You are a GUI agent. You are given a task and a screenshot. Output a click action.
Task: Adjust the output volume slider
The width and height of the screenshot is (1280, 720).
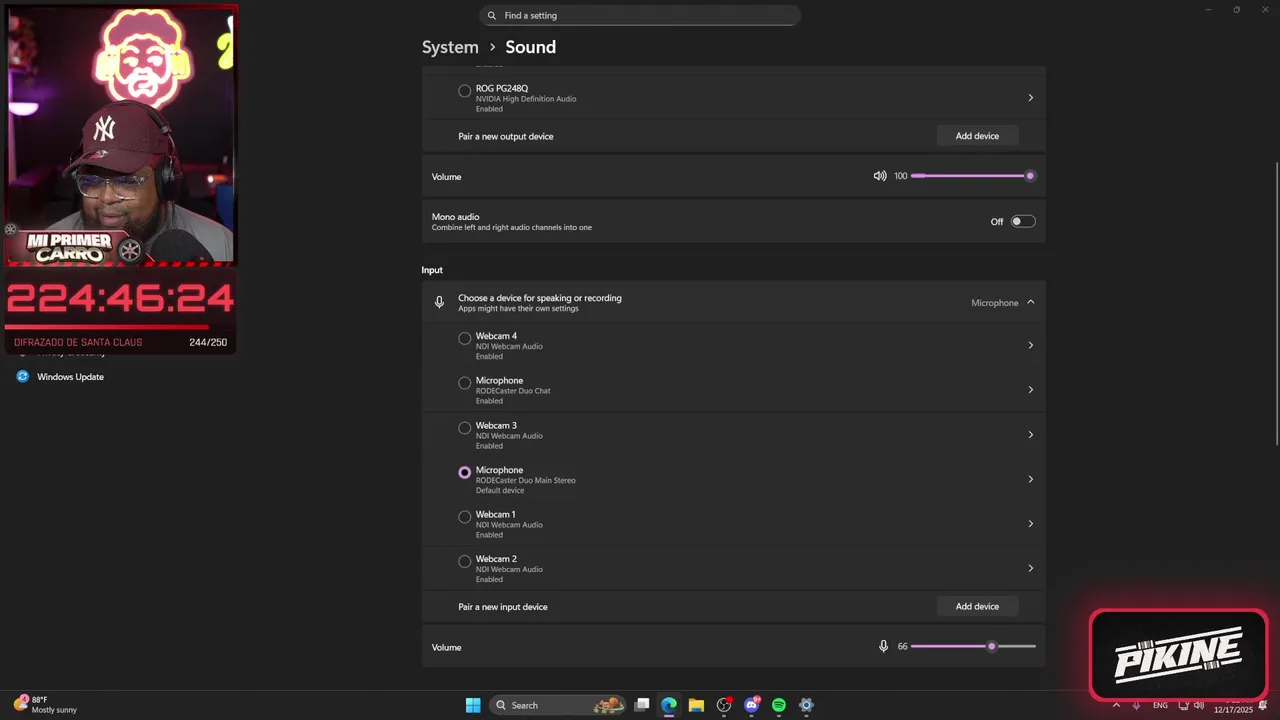point(973,176)
